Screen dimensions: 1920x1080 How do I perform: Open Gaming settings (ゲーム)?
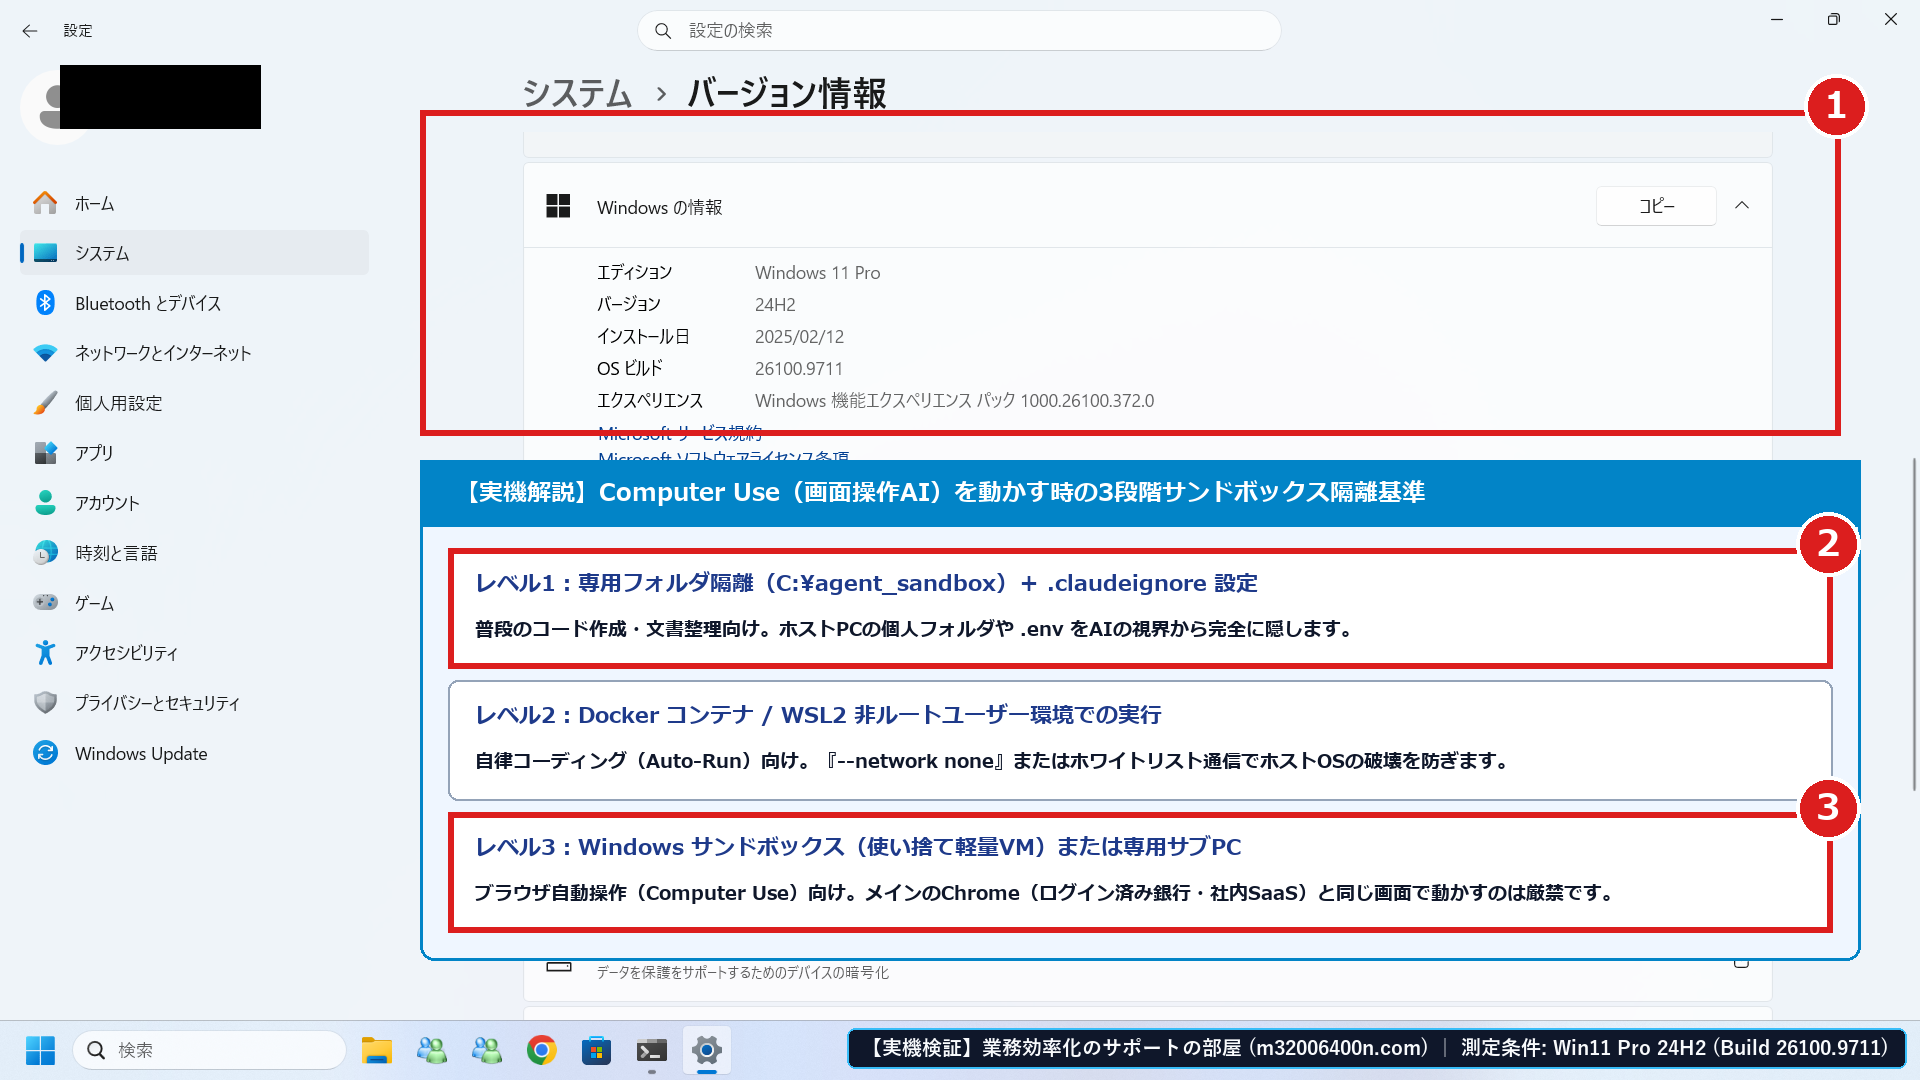click(x=194, y=603)
